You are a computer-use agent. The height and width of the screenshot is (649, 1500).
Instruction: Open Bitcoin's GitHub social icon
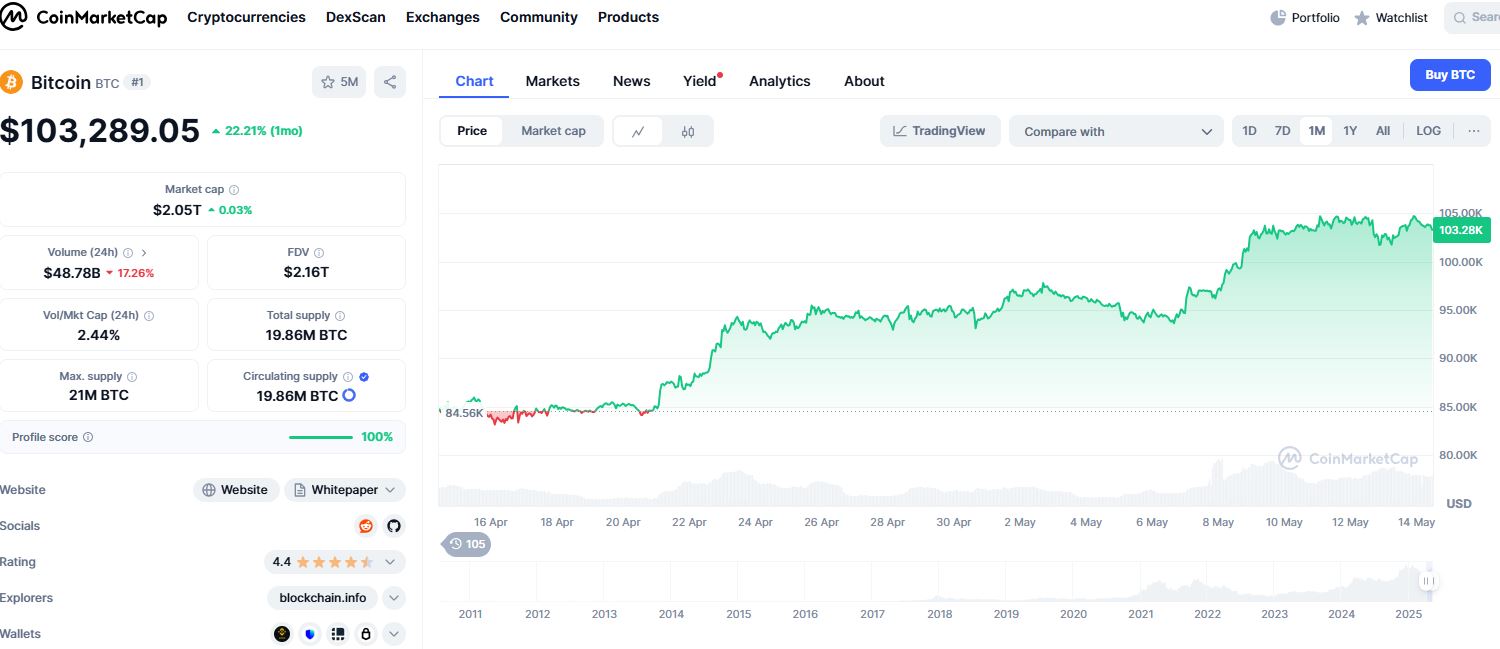(394, 526)
